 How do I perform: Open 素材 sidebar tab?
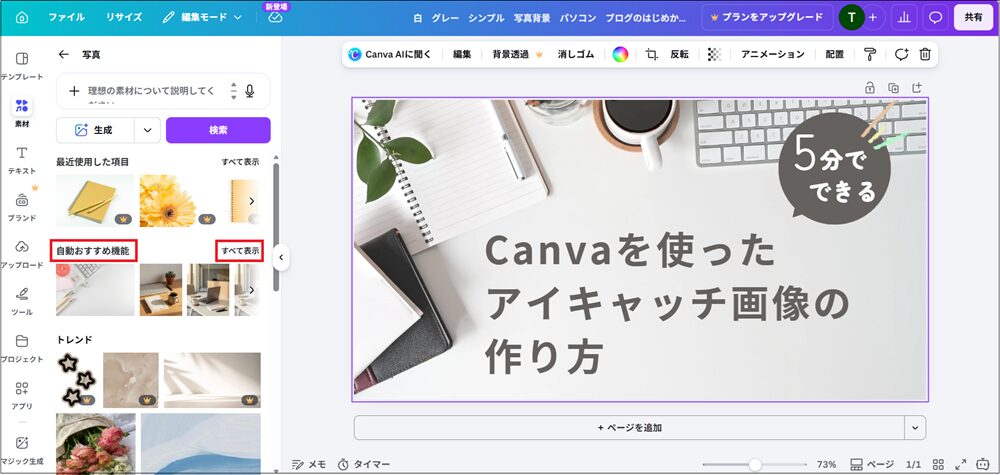click(22, 112)
